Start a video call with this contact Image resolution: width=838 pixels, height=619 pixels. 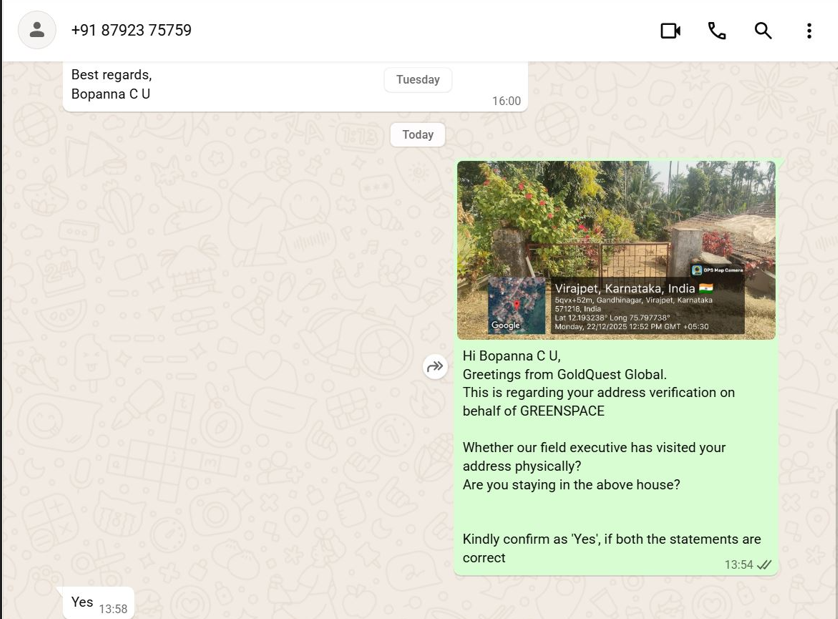click(x=670, y=31)
